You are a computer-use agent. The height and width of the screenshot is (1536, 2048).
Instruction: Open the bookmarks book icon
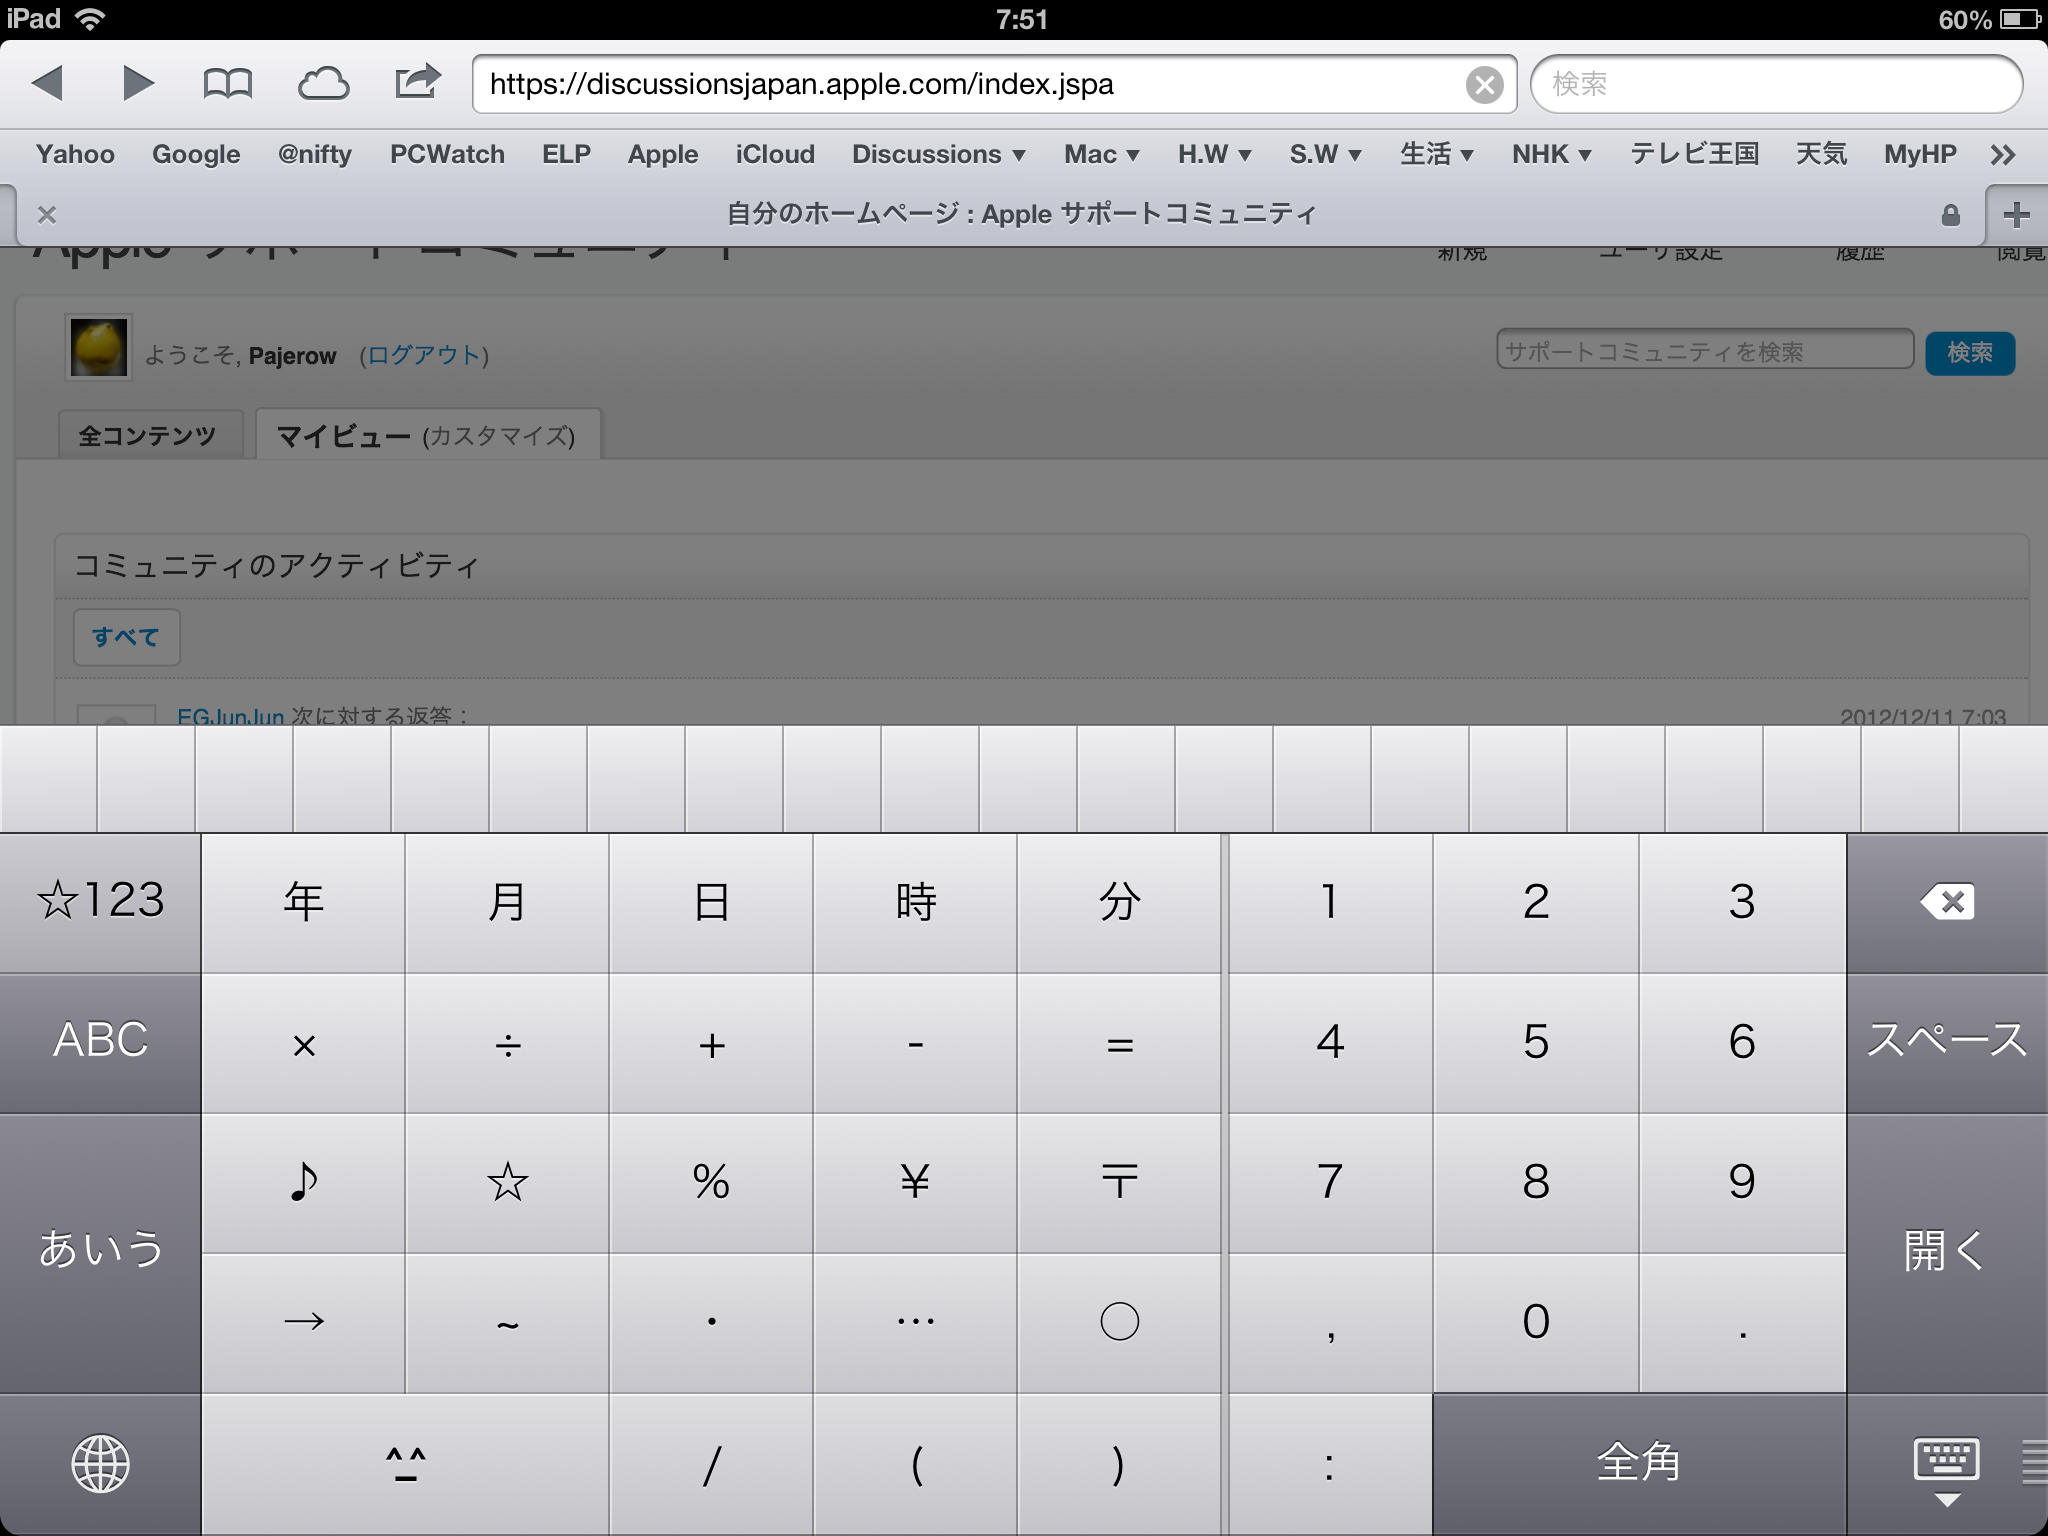pos(227,84)
